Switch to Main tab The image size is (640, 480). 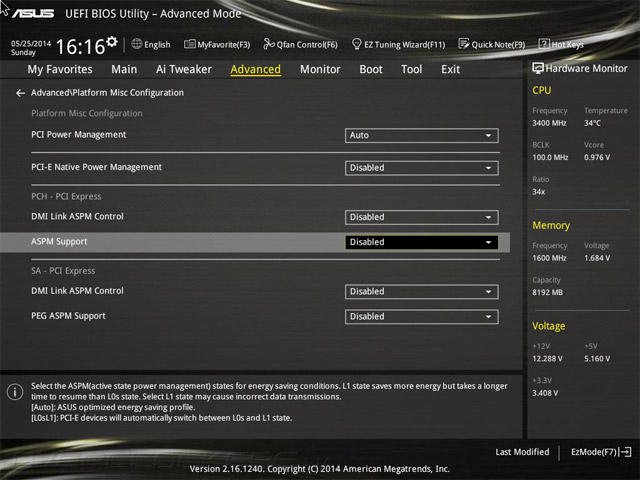[x=124, y=69]
